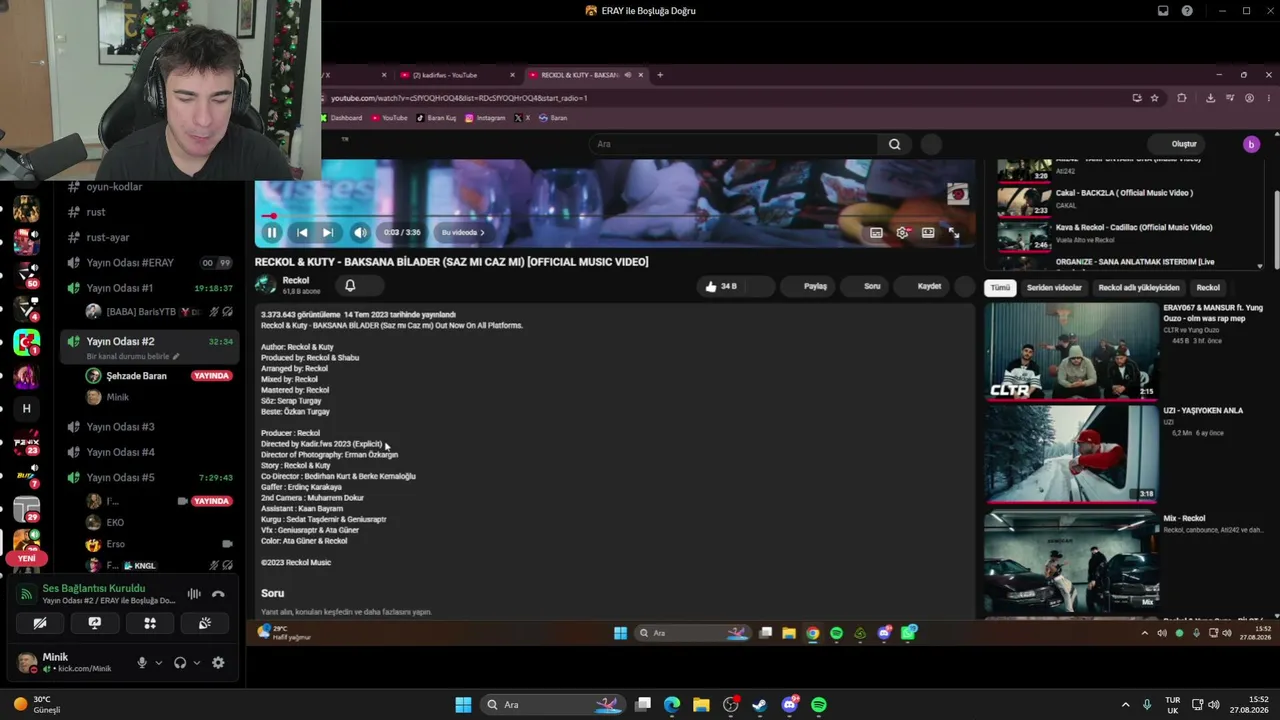Viewport: 1280px width, 720px height.
Task: Pause the YouTube video
Action: click(271, 232)
